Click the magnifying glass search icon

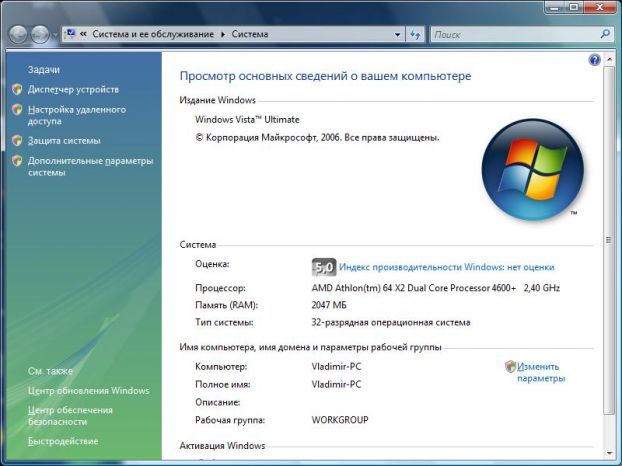(605, 34)
